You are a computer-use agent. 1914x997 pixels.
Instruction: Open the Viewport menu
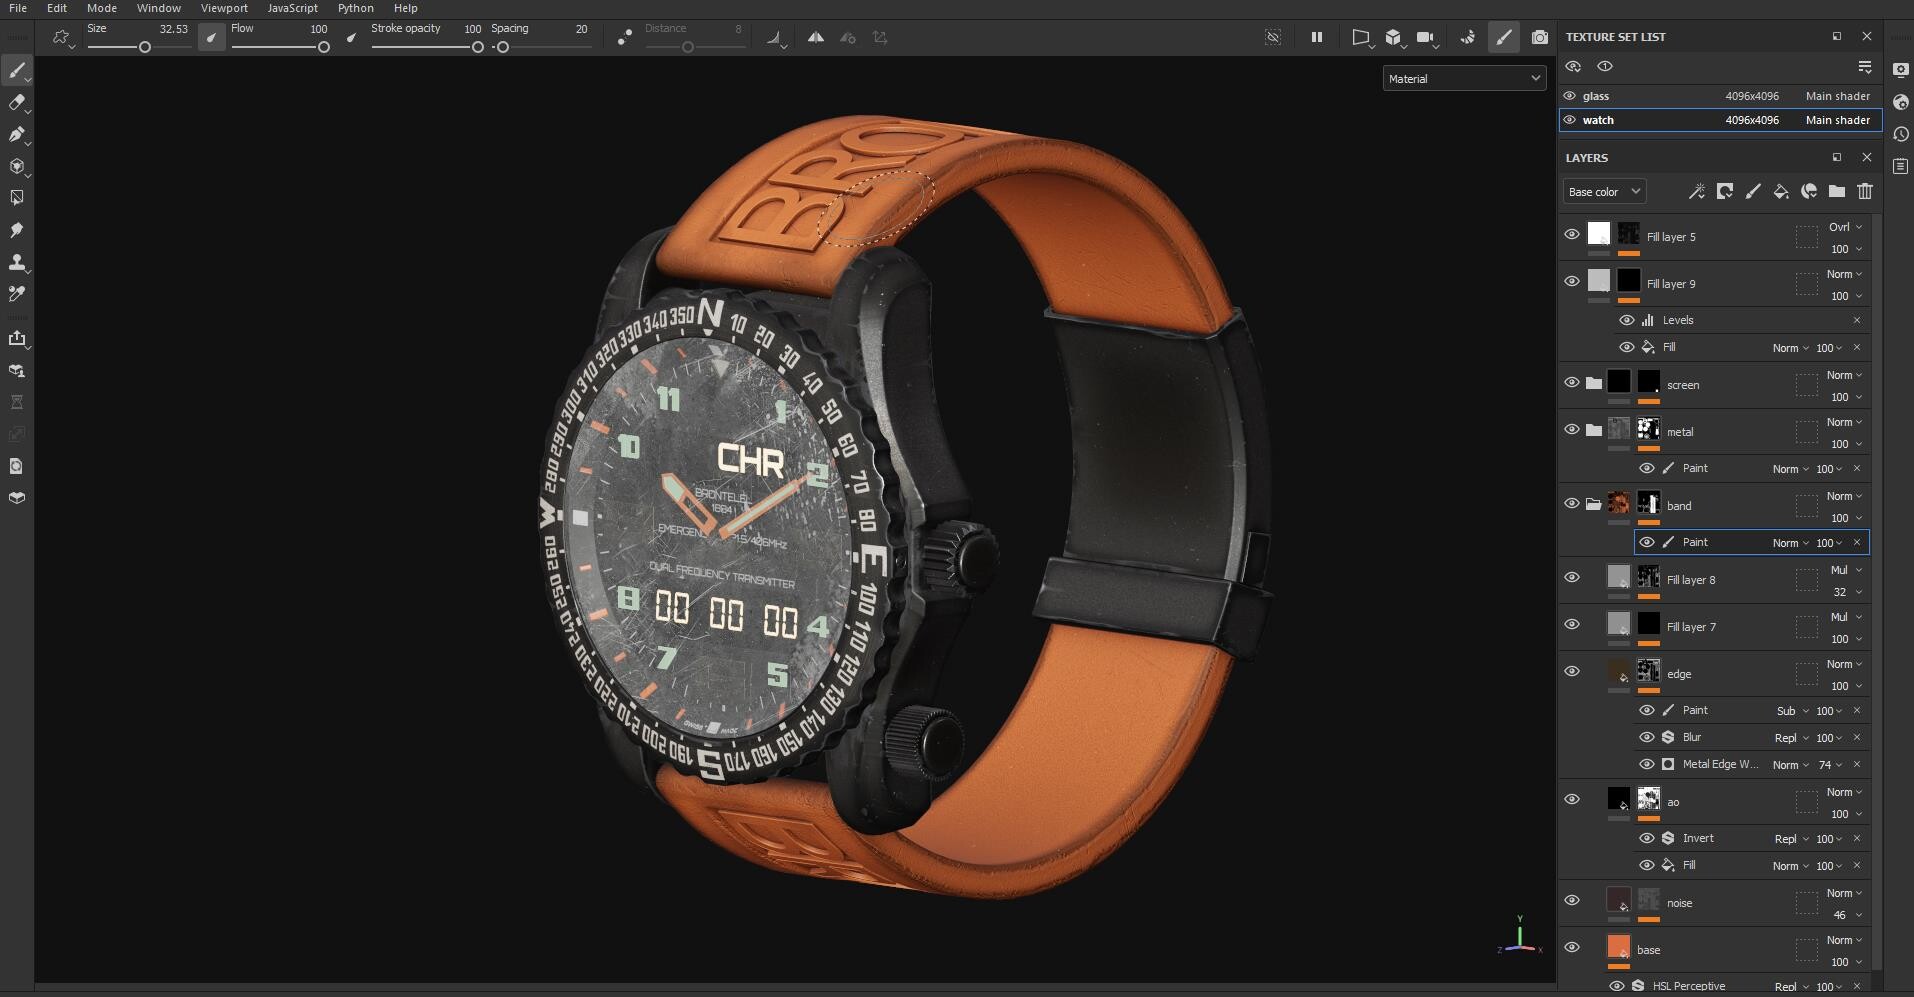(x=224, y=8)
